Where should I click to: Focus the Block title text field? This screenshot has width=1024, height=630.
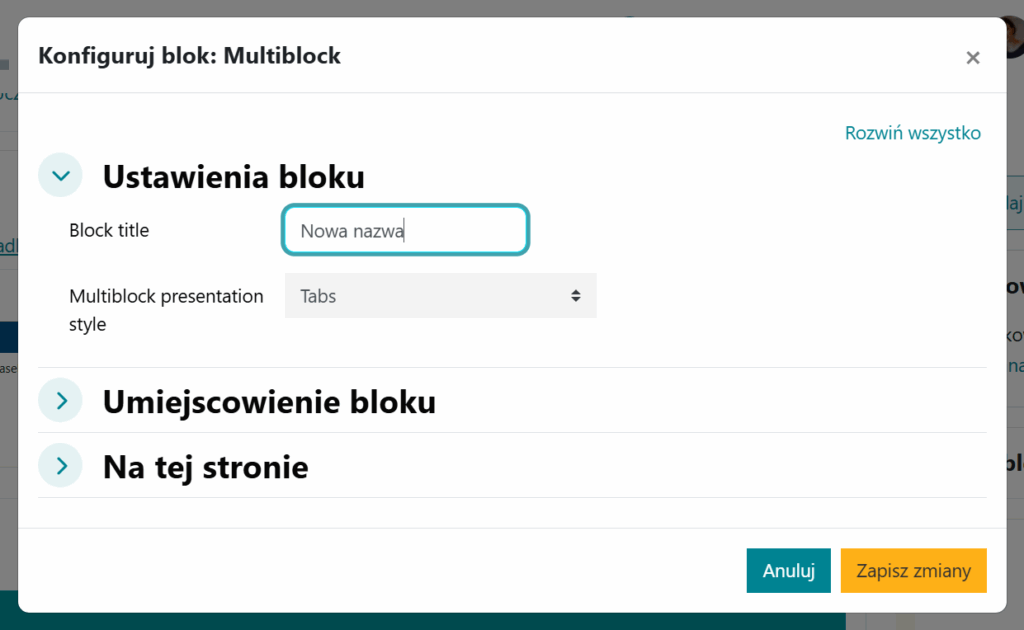(x=405, y=231)
